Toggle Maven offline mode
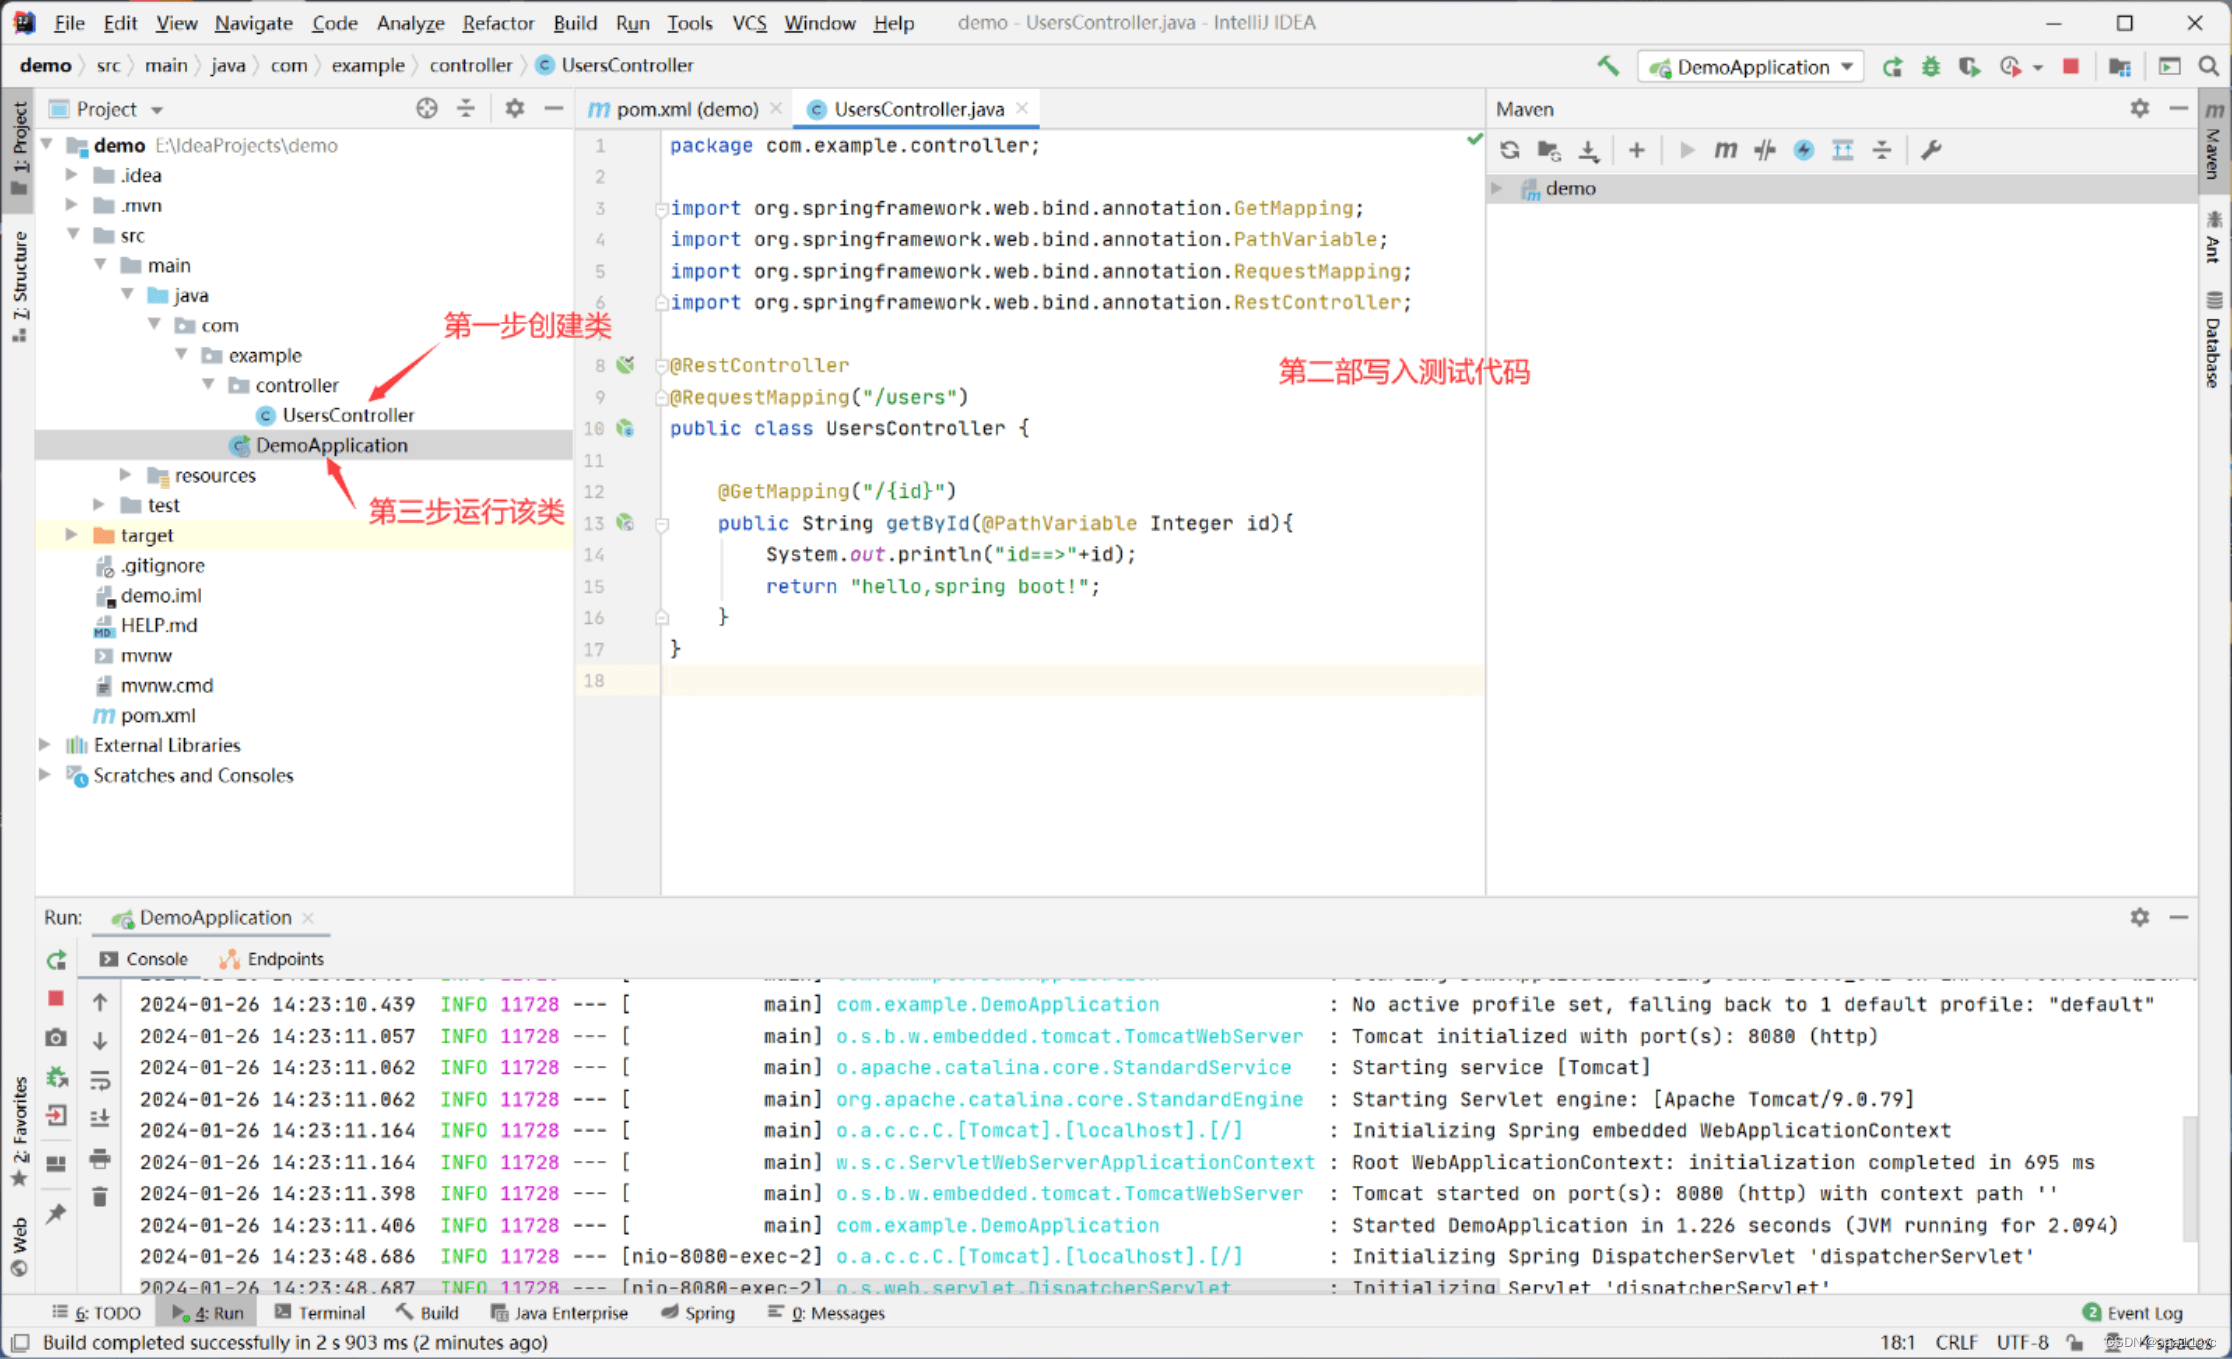 point(1764,150)
